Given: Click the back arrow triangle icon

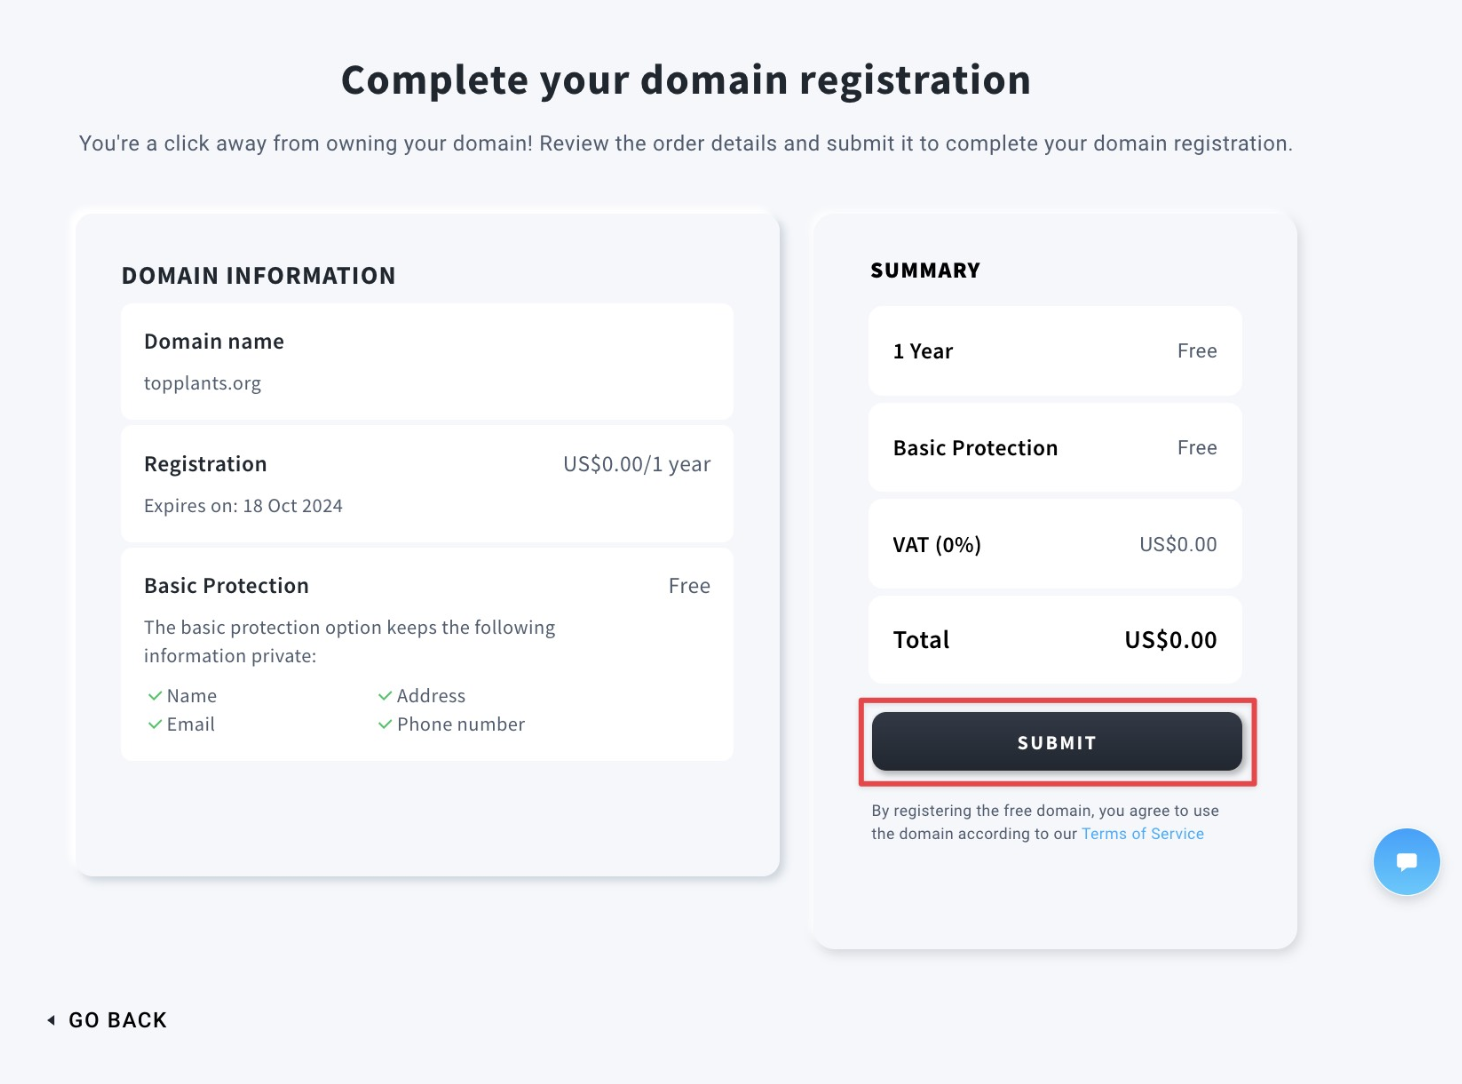Looking at the screenshot, I should pyautogui.click(x=51, y=1020).
